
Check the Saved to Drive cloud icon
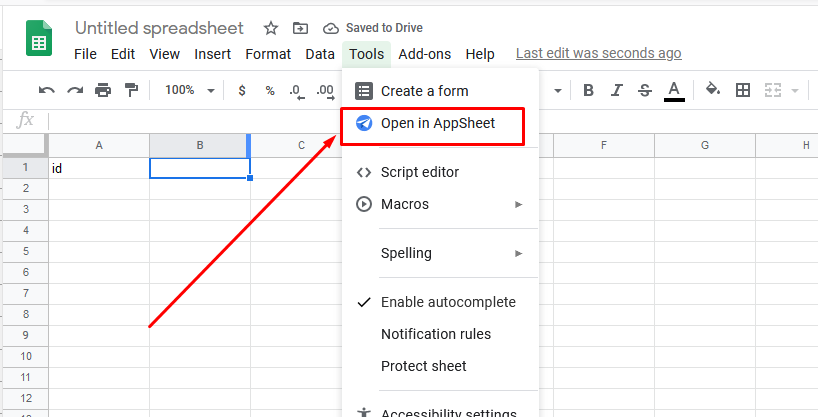coord(331,28)
